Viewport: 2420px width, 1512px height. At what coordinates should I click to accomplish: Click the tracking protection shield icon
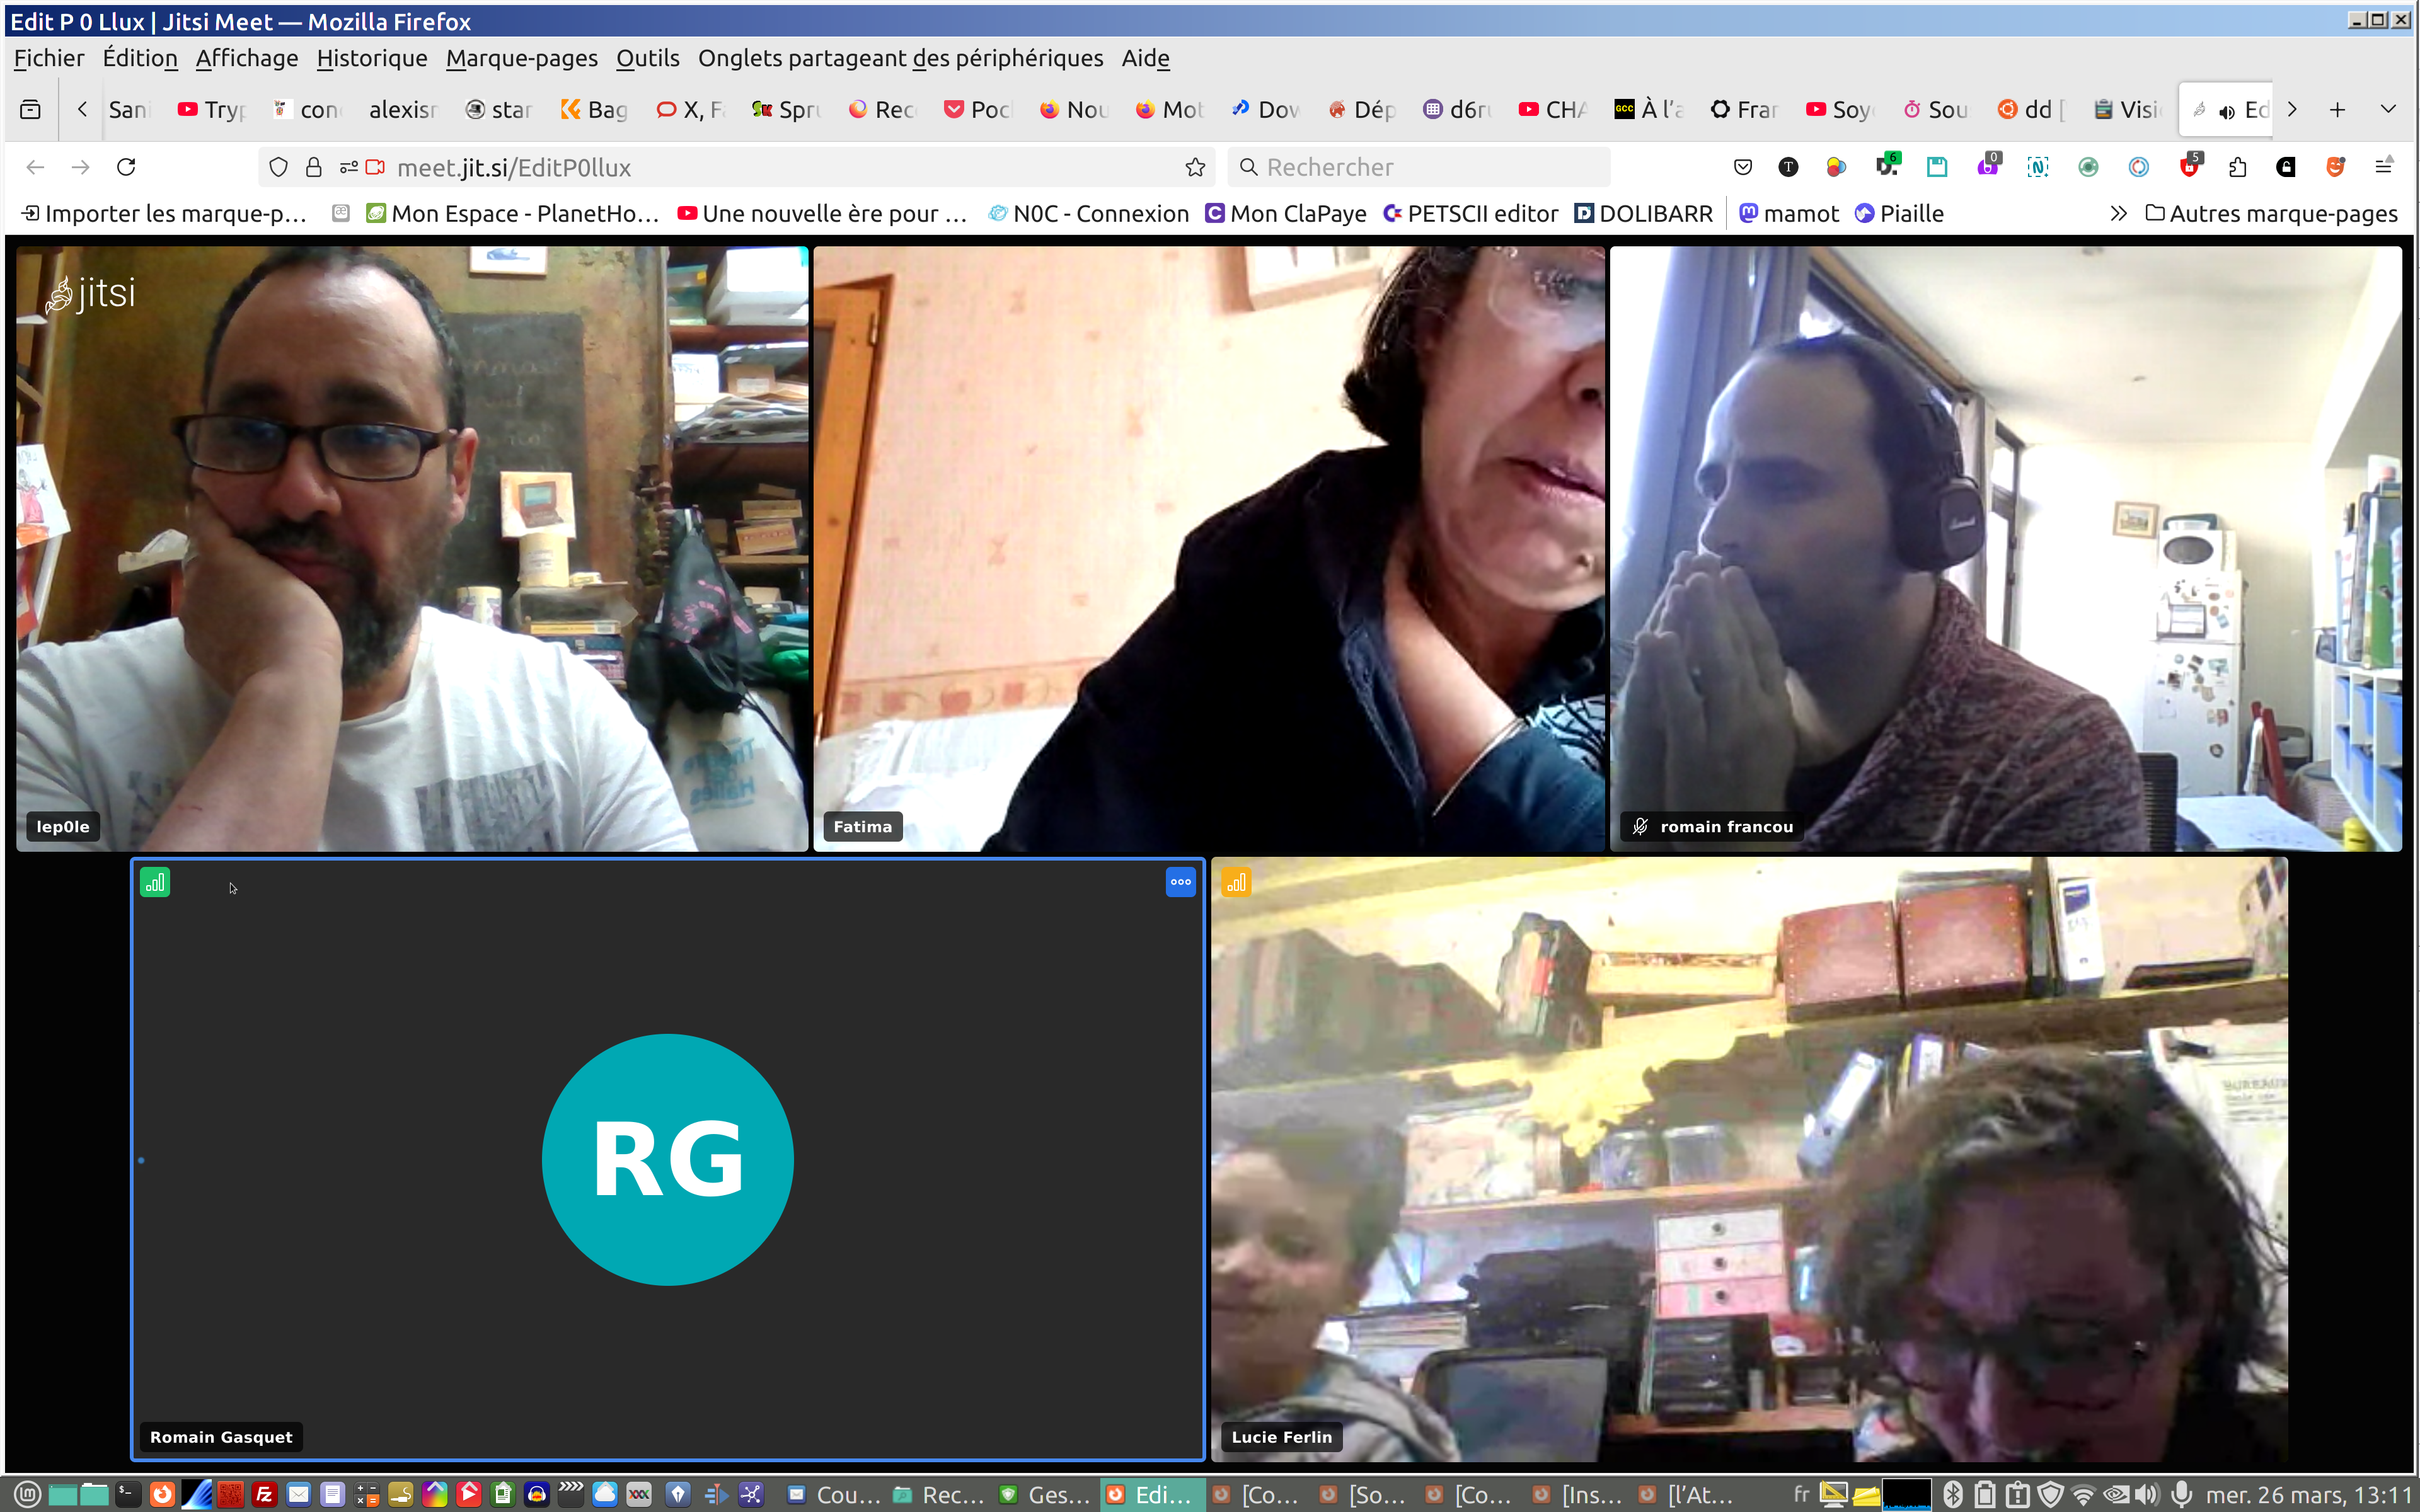[x=279, y=167]
